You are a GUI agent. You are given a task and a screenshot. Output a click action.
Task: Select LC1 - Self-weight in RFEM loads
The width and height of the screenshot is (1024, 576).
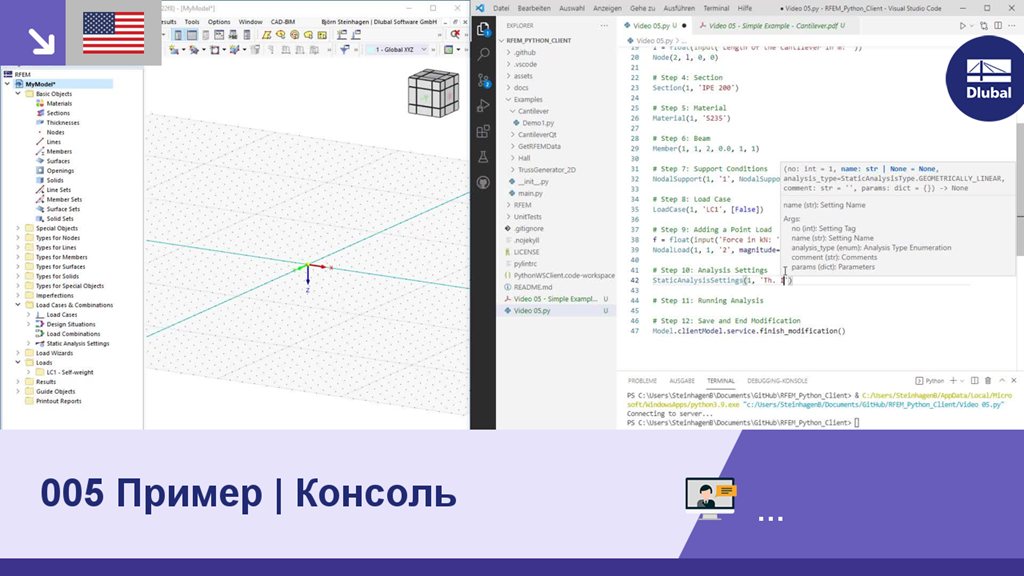point(70,372)
